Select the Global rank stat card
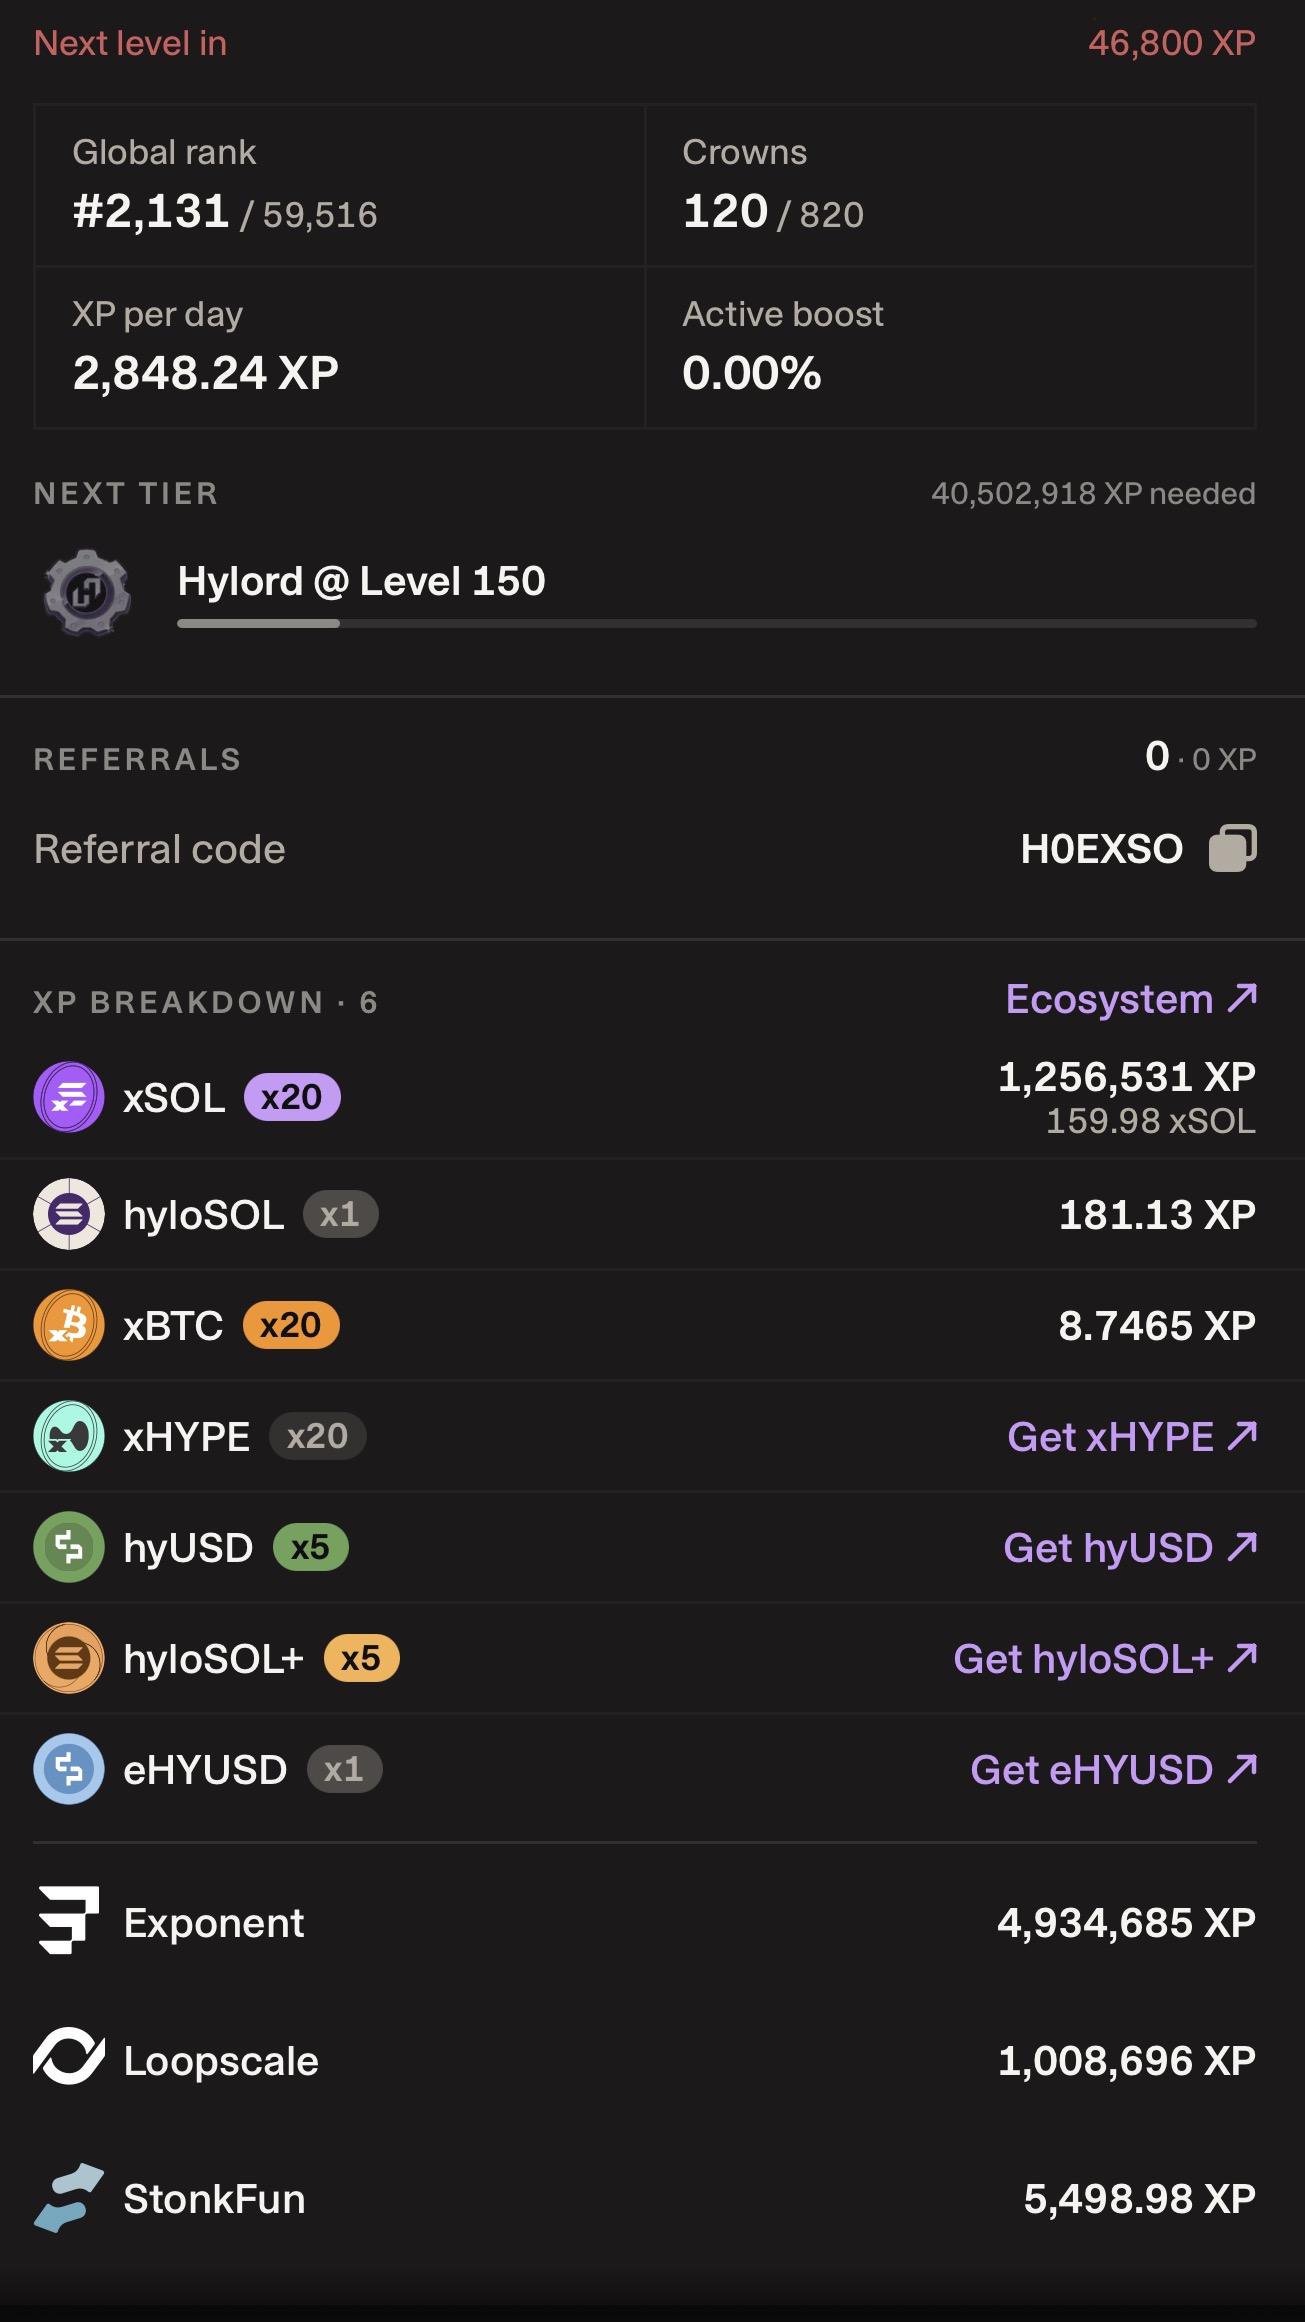This screenshot has width=1305, height=2322. 340,186
